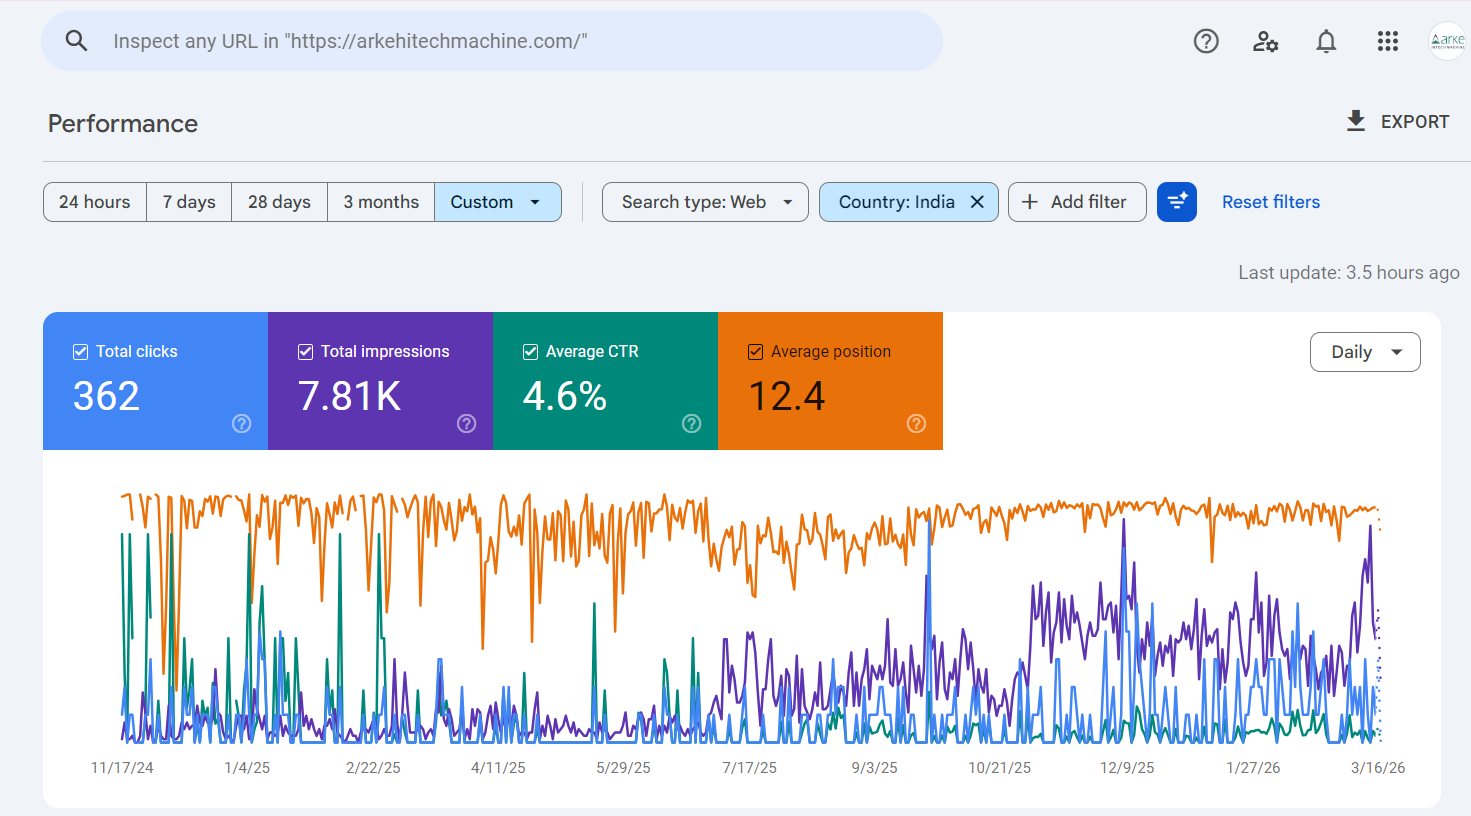Change Daily granularity via its dropdown
1471x816 pixels.
pos(1364,351)
